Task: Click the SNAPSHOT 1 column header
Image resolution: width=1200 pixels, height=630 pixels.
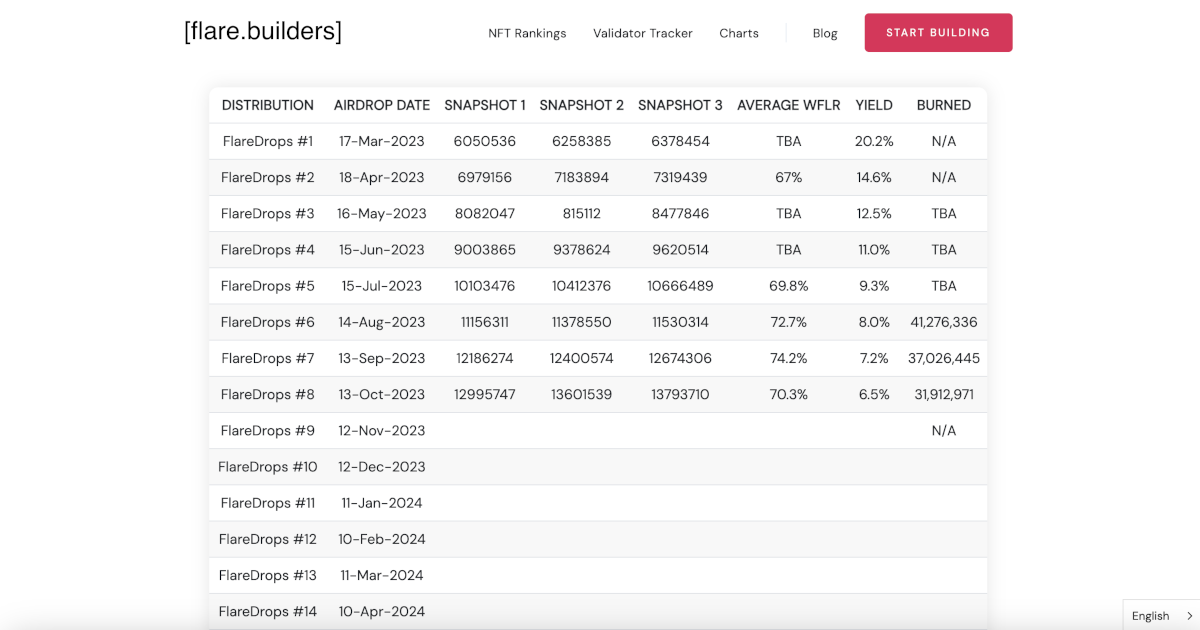Action: click(x=485, y=105)
